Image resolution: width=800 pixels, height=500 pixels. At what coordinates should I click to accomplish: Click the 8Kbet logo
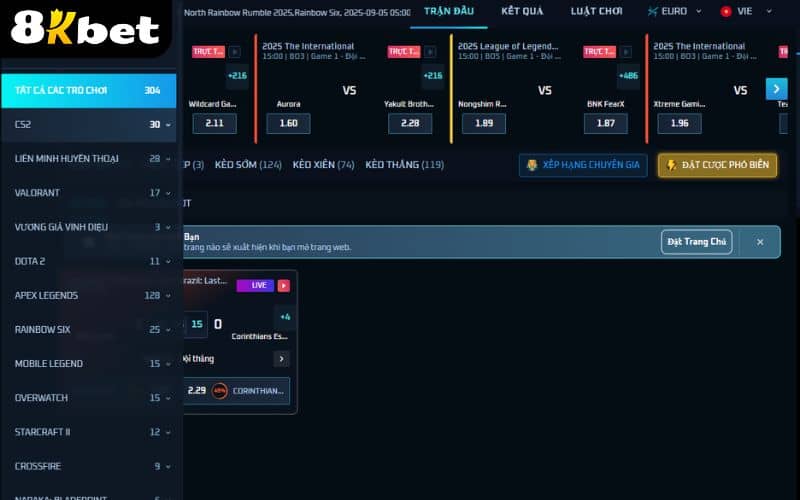pyautogui.click(x=85, y=28)
